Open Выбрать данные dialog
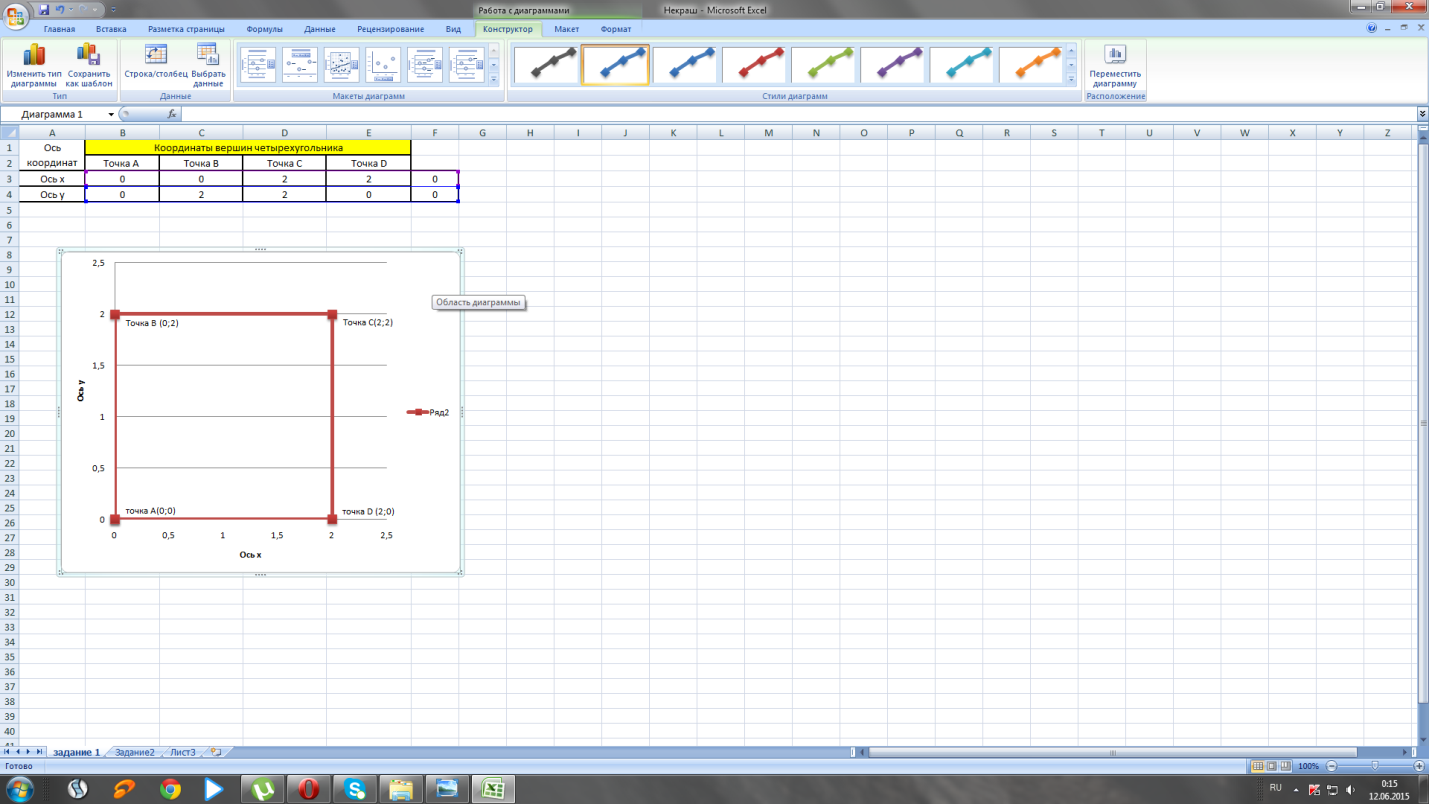 pos(208,66)
